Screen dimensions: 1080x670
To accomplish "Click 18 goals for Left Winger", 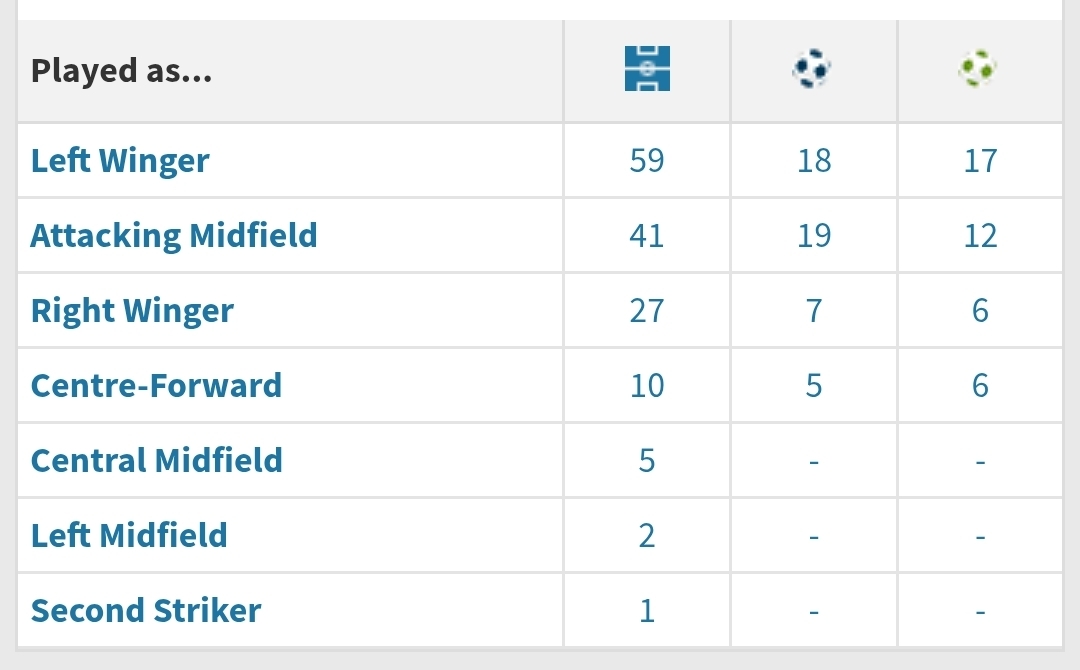I will [814, 160].
